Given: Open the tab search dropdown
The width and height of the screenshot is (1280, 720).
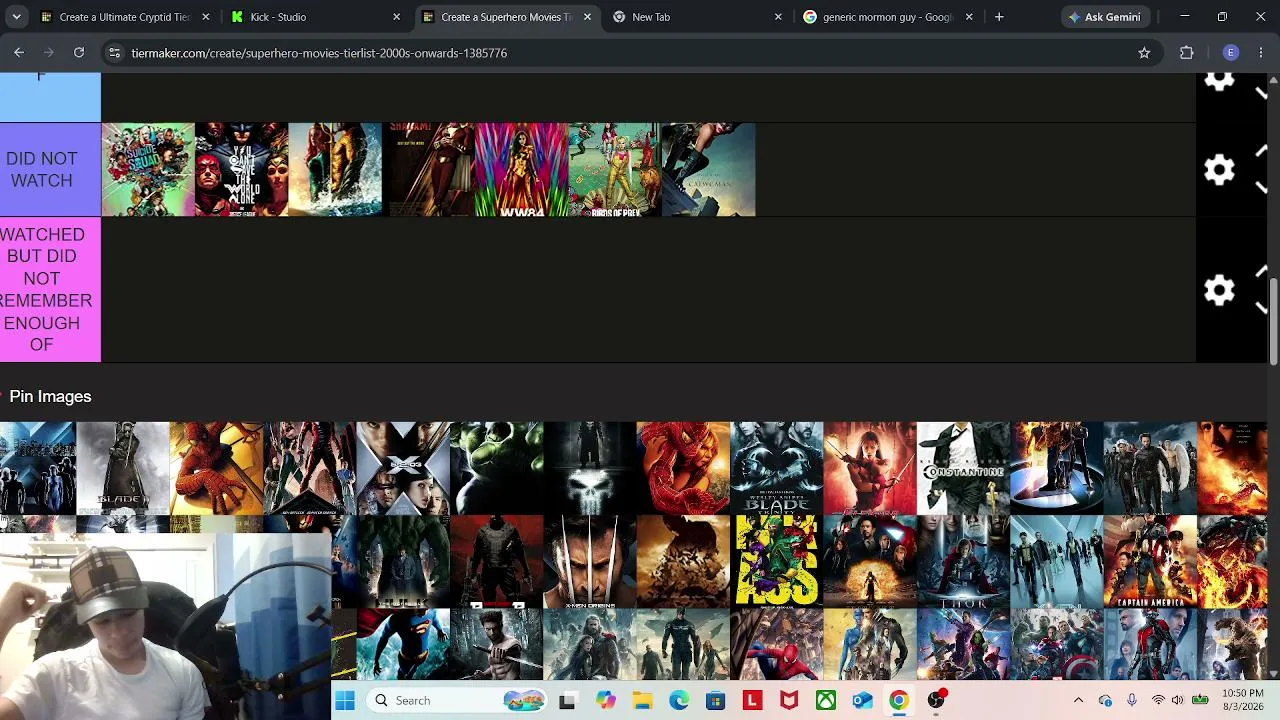Looking at the screenshot, I should [16, 17].
